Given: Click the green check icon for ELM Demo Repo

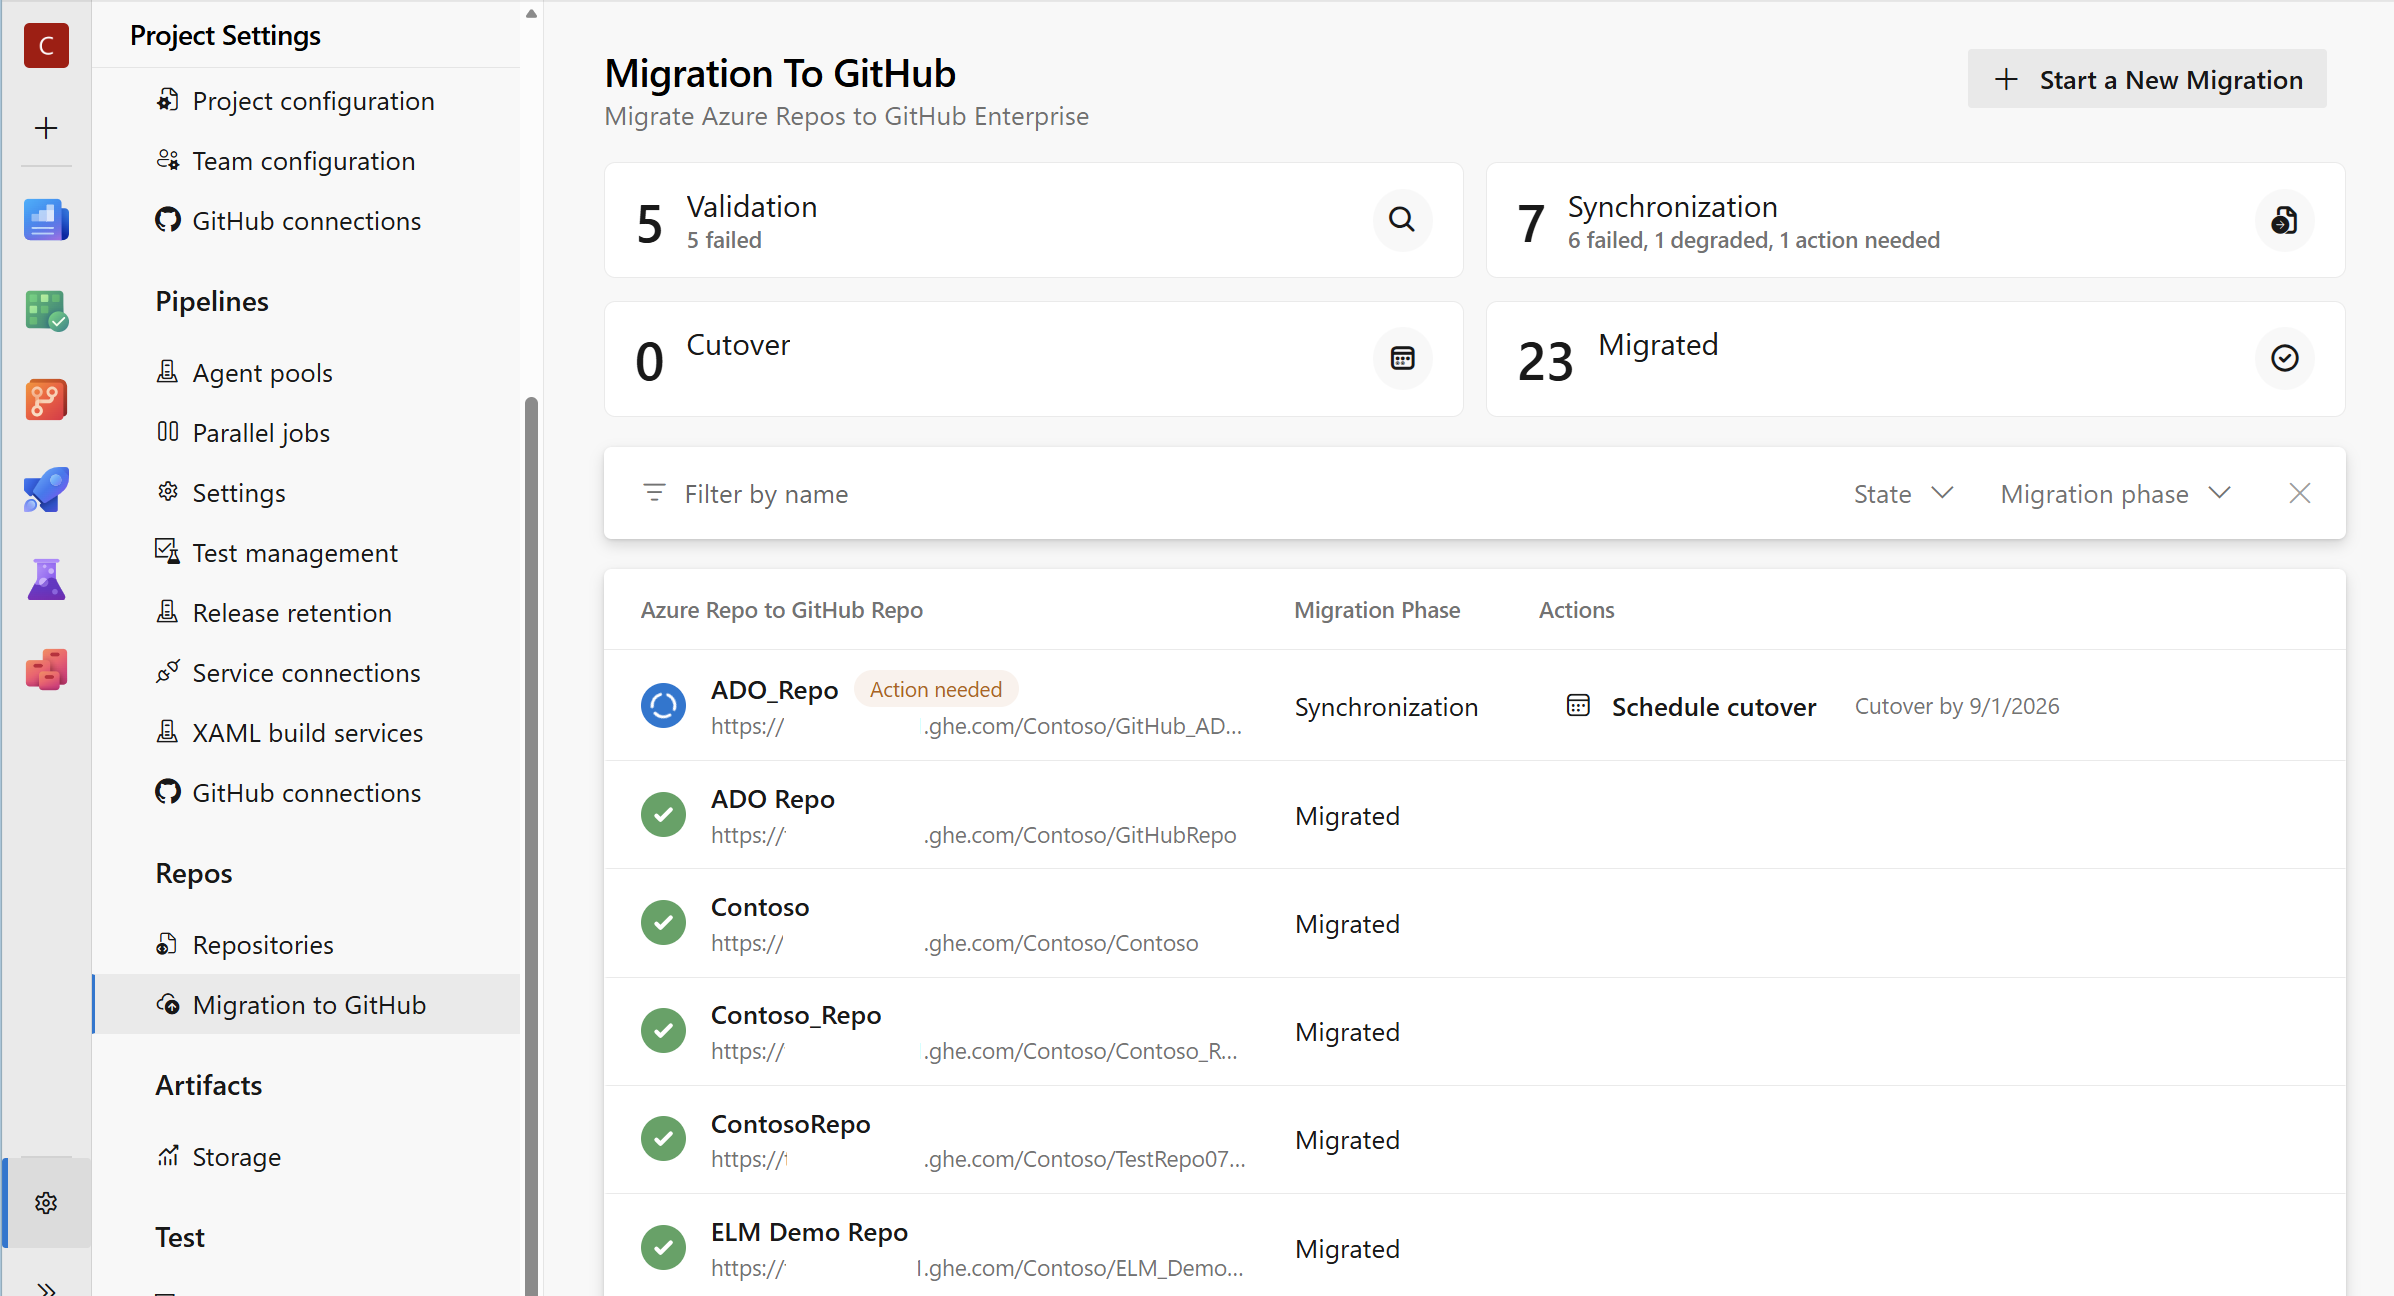Looking at the screenshot, I should pos(663,1248).
